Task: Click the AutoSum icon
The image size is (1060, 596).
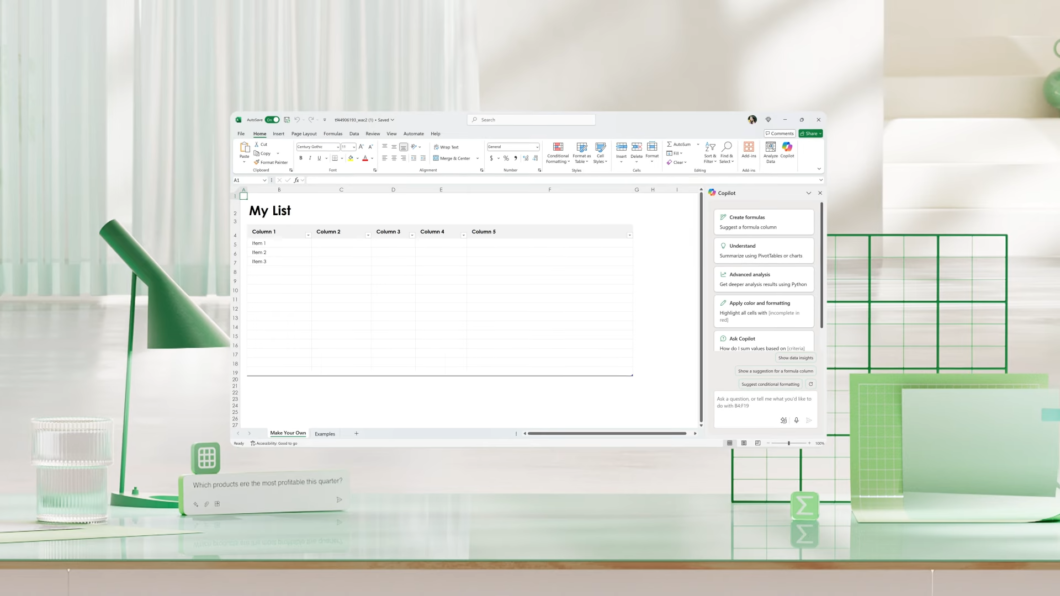Action: point(670,144)
